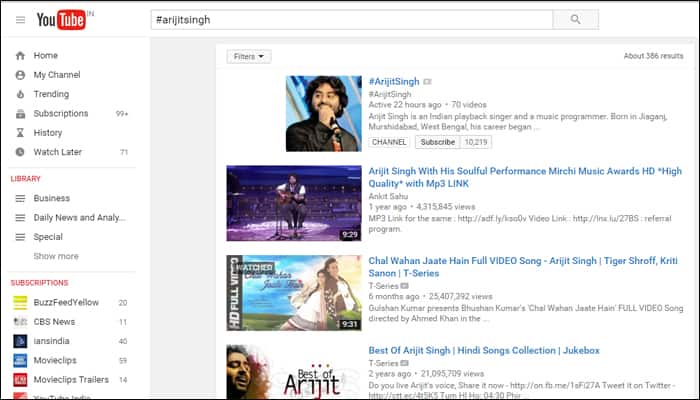Open My Channel in sidebar
Viewport: 700px width, 400px height.
point(57,75)
